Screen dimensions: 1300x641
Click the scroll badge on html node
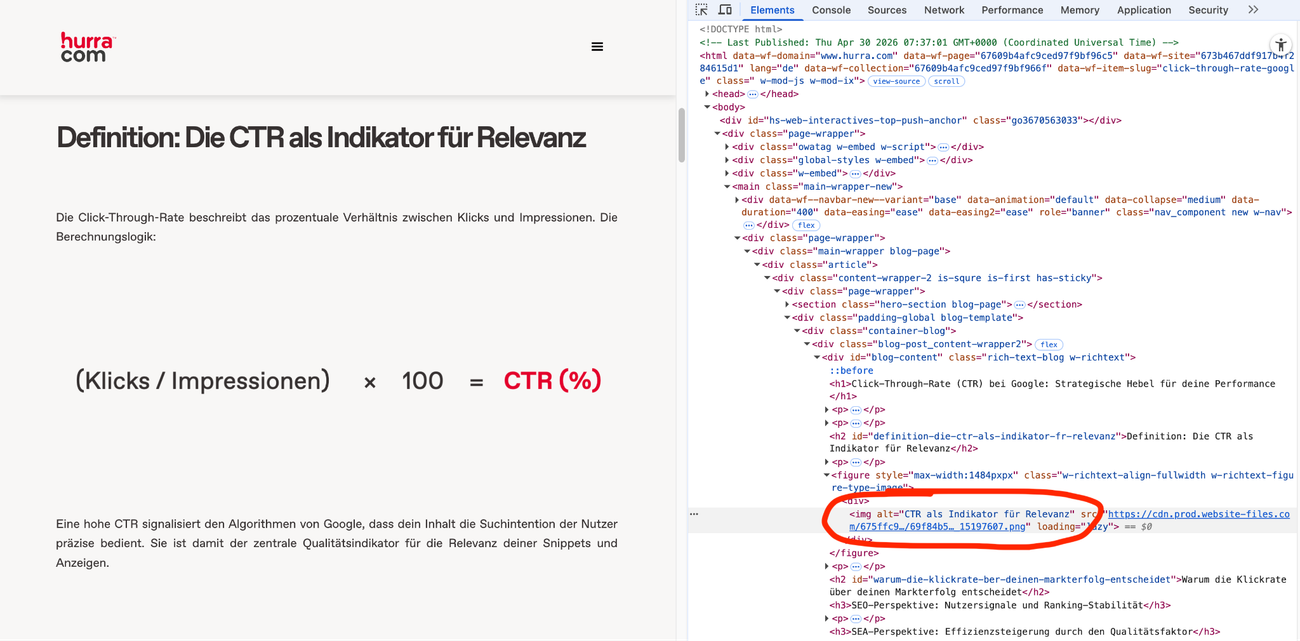coord(946,81)
